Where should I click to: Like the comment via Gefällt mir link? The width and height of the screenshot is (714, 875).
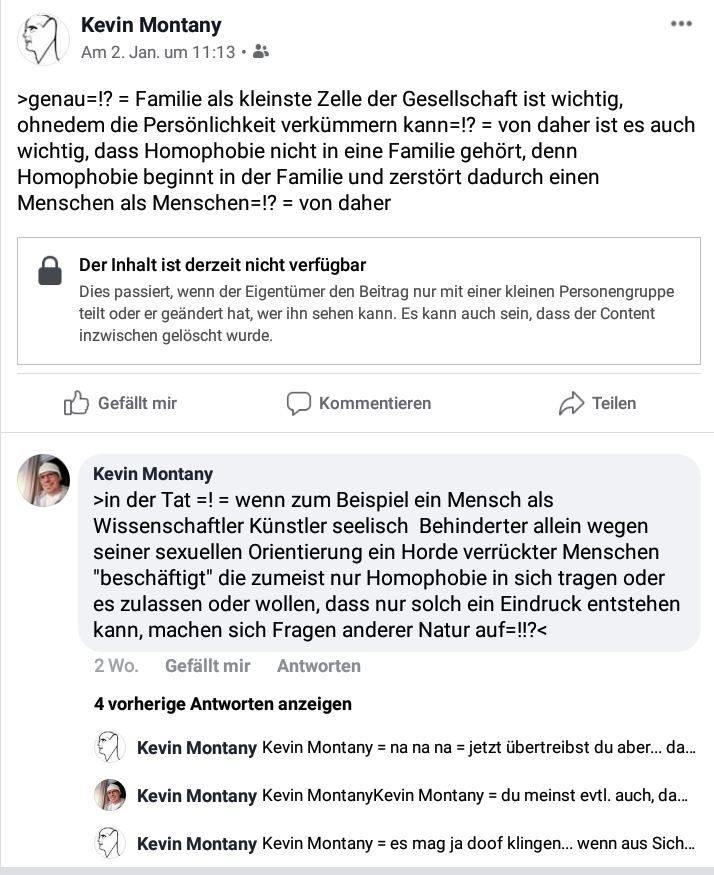(x=208, y=666)
